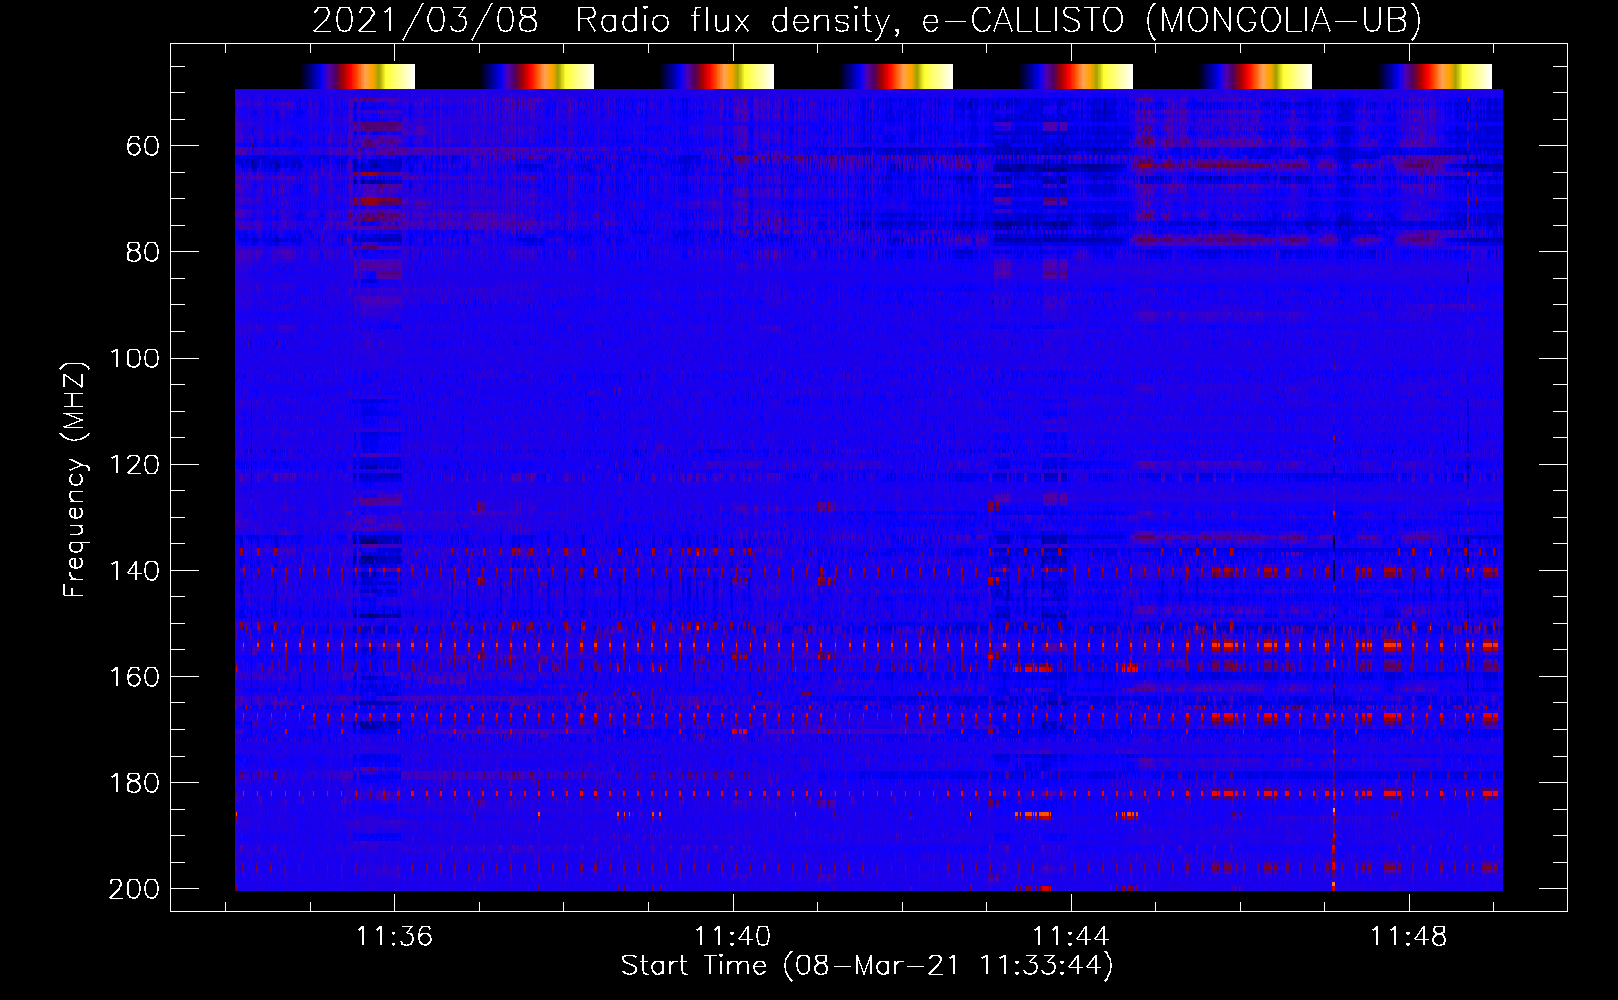1618x1000 pixels.
Task: Click the Frequency (MHZ) axis label
Action: coord(75,480)
